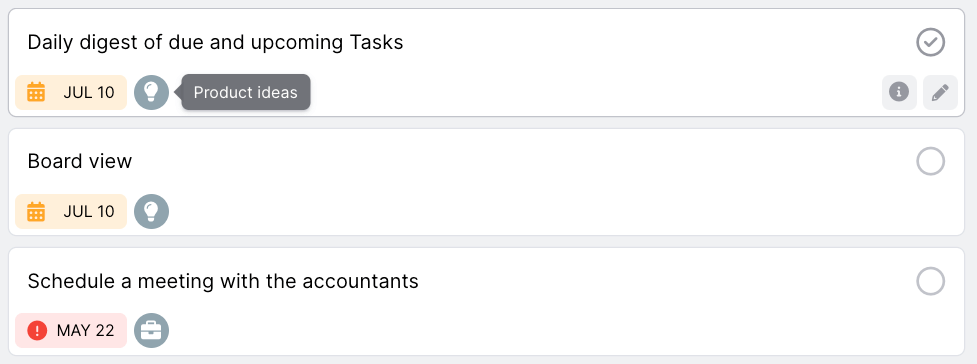Click the pencil edit icon
Viewport: 977px width, 364px height.
[x=940, y=92]
